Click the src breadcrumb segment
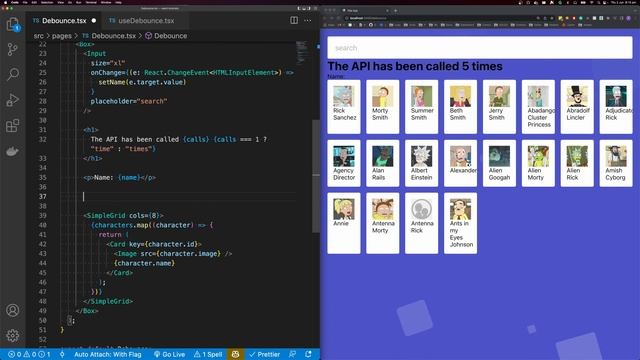 click(x=39, y=36)
